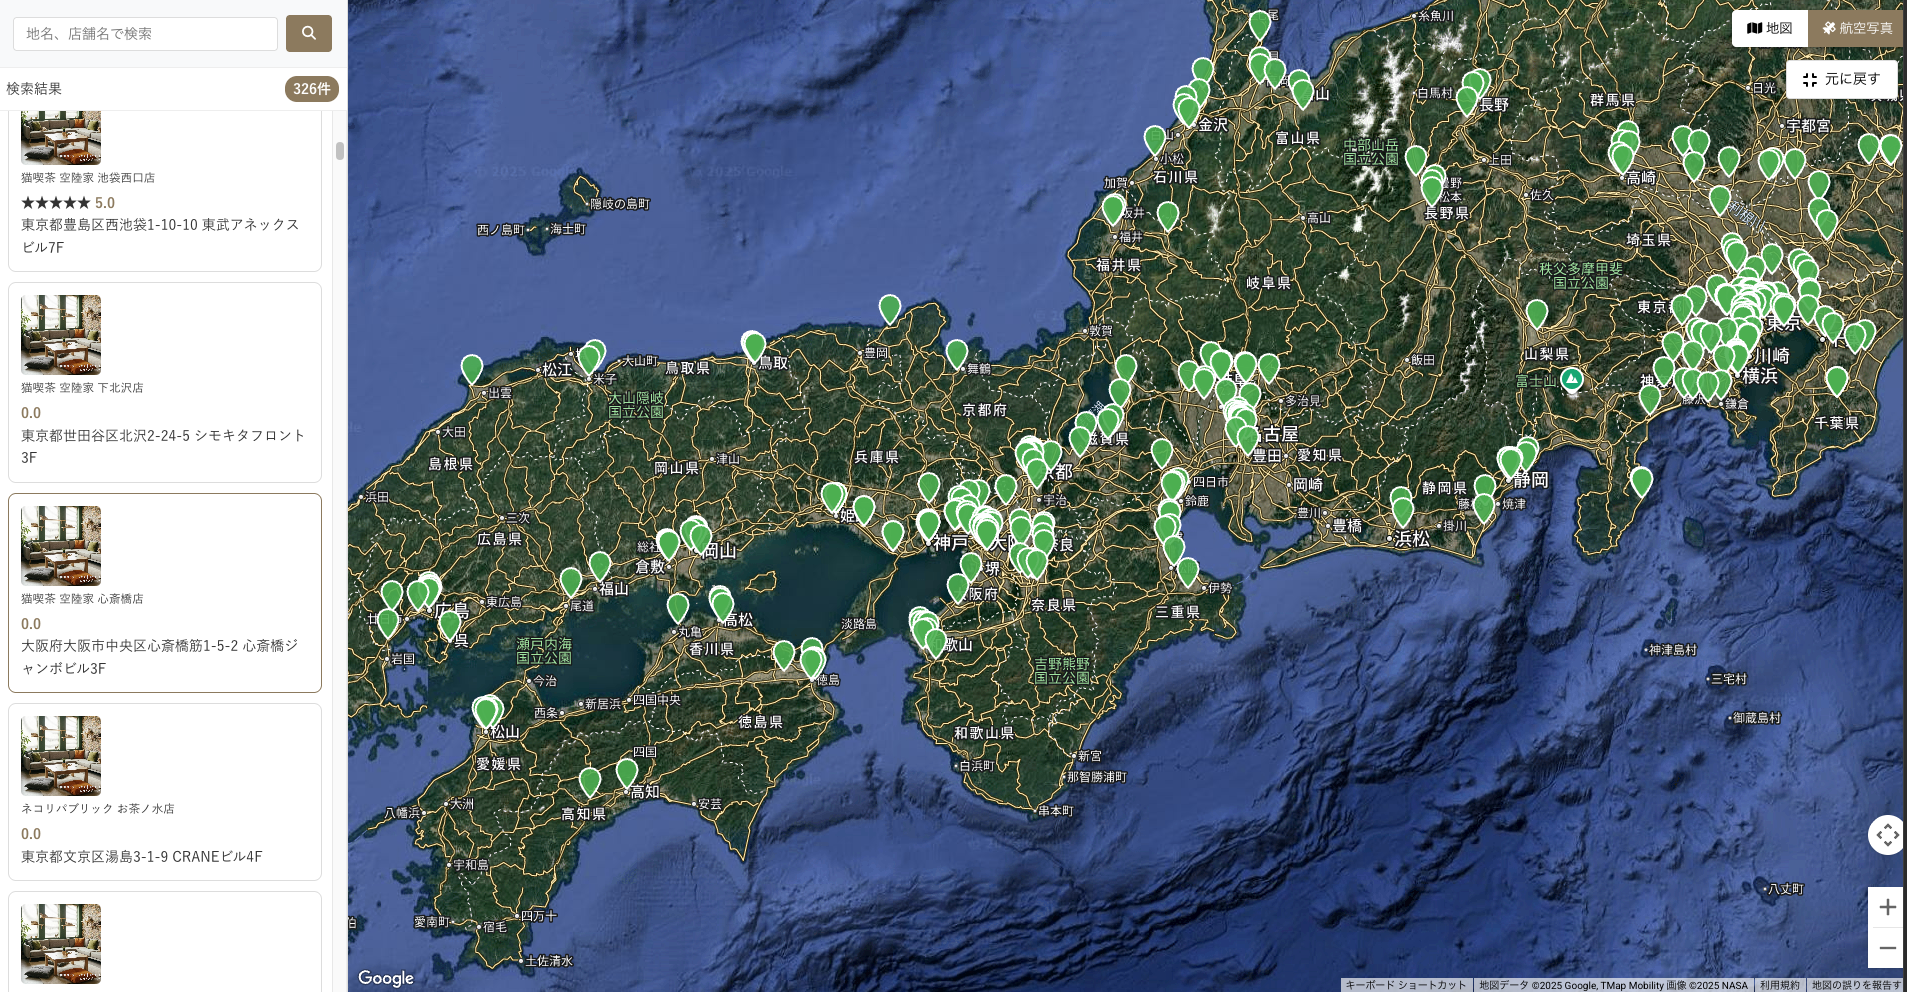The image size is (1907, 992).
Task: Open 利用規約 terms link
Action: [x=1779, y=985]
